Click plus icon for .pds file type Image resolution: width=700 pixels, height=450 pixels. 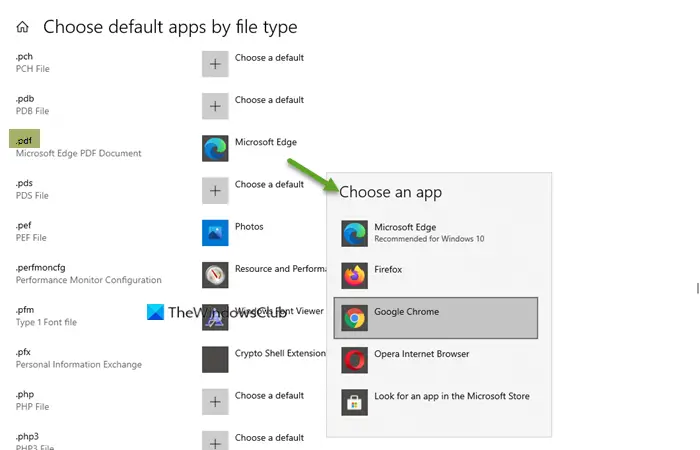[215, 191]
